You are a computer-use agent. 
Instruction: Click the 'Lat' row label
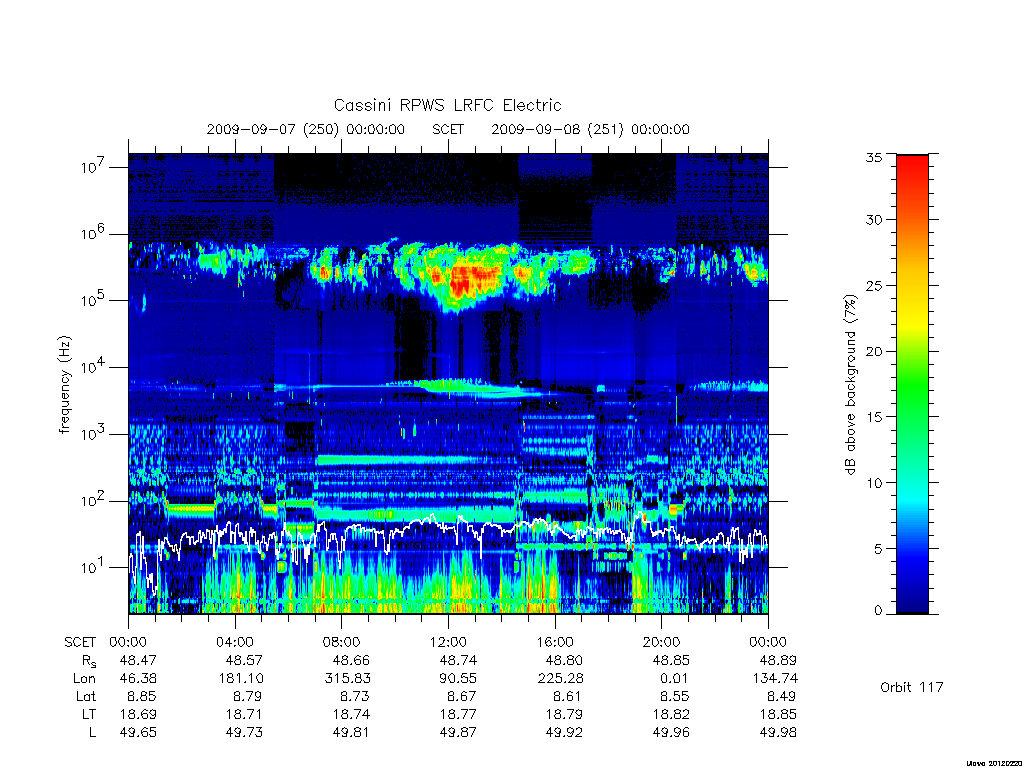click(86, 696)
